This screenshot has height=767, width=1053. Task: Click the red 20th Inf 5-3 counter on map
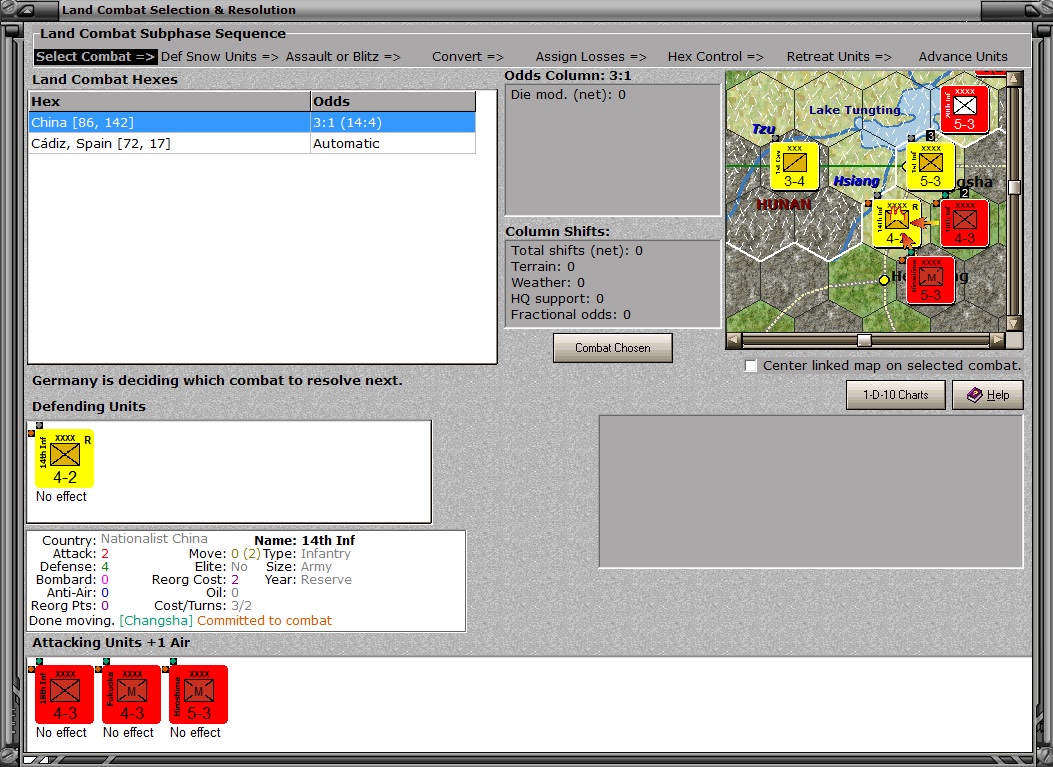(x=964, y=109)
